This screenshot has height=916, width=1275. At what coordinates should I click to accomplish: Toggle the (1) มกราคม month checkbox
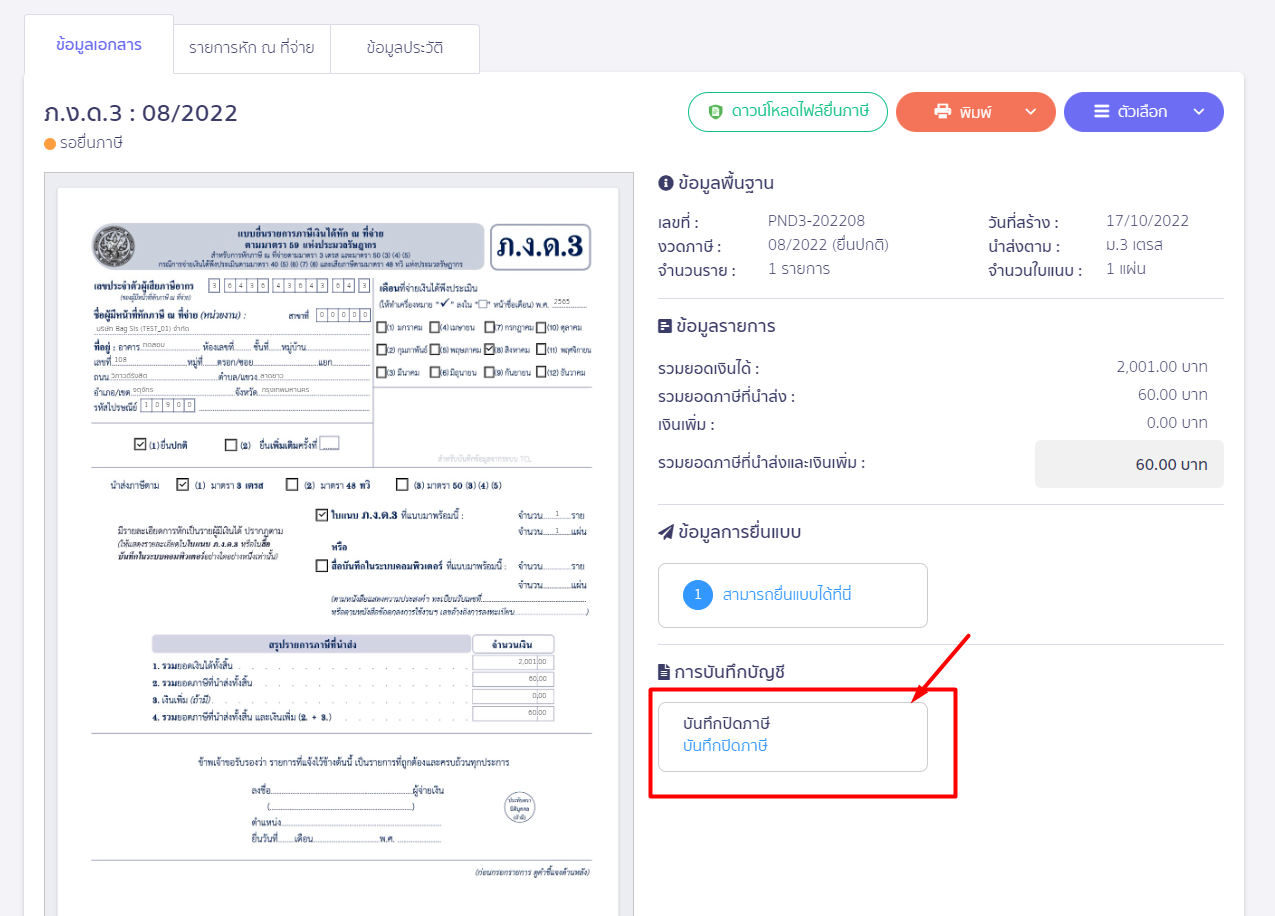coord(383,327)
